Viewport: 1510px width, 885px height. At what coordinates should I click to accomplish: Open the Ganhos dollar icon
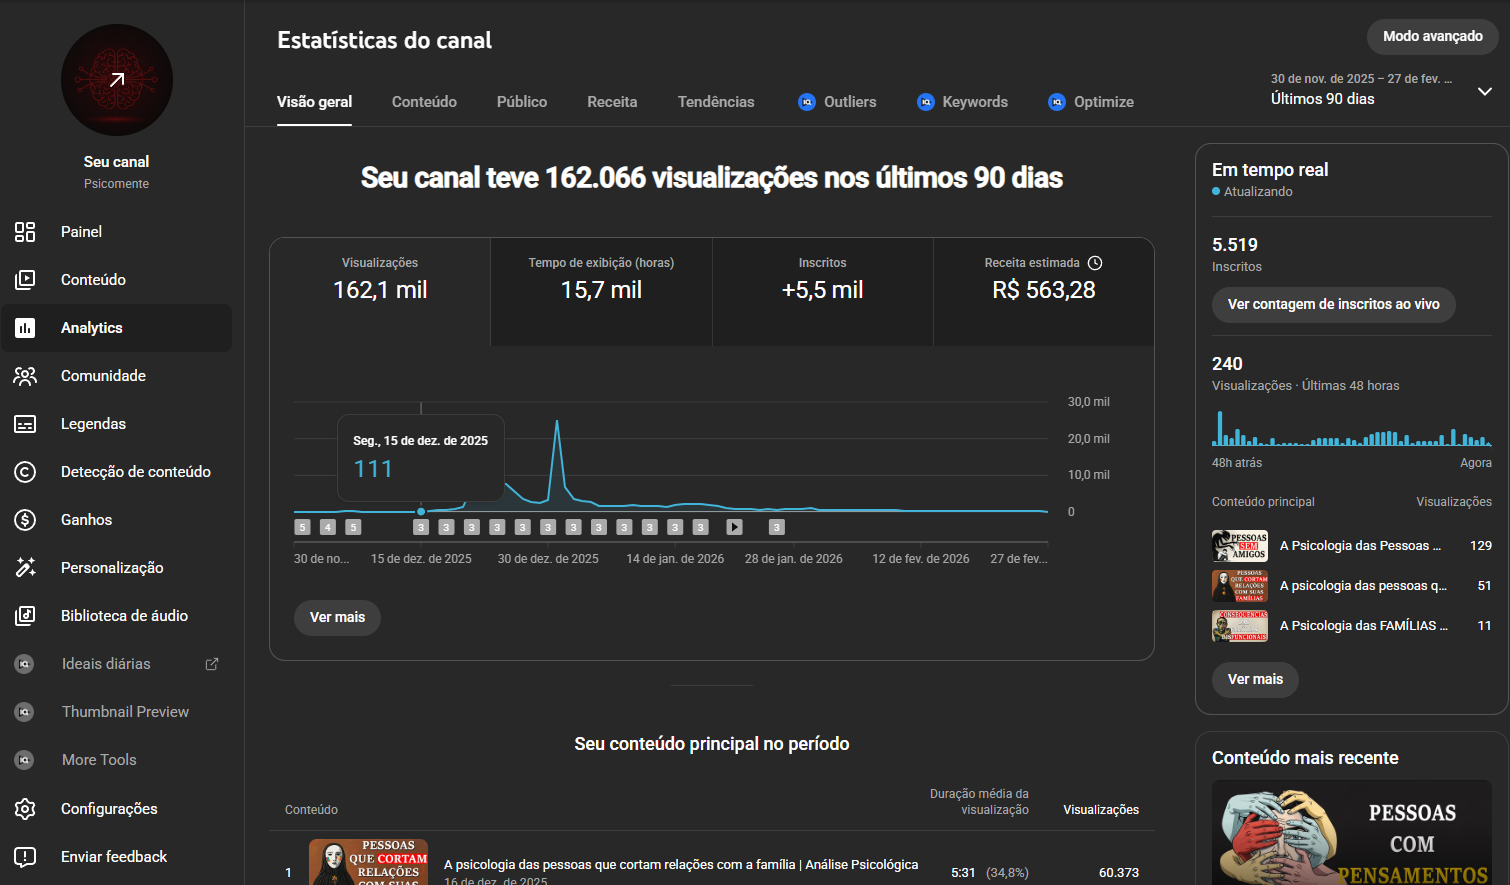point(25,520)
